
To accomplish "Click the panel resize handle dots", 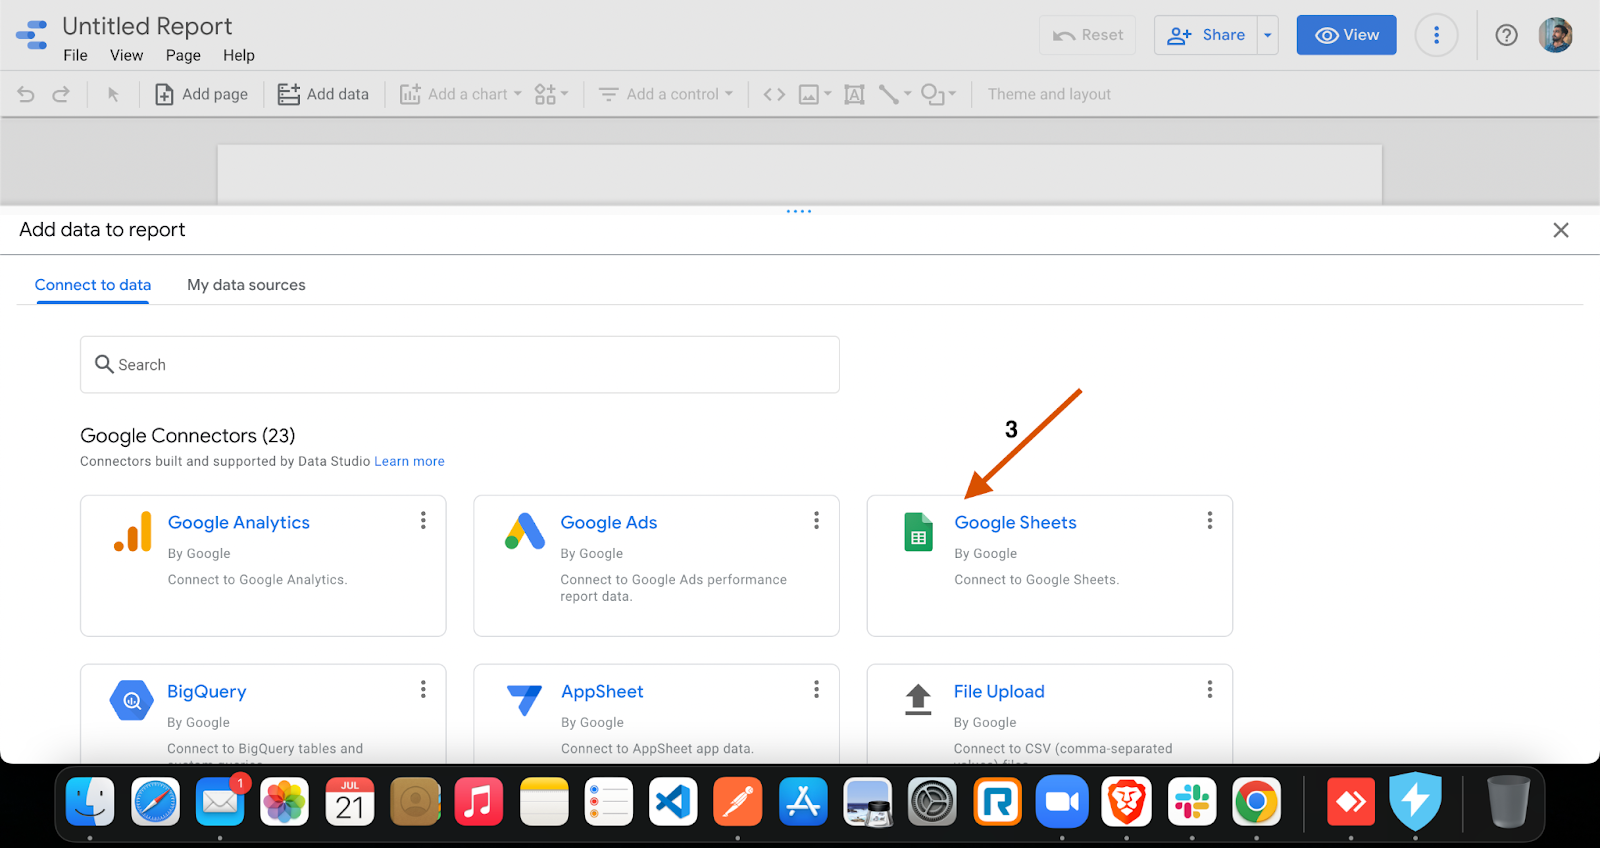I will click(799, 211).
